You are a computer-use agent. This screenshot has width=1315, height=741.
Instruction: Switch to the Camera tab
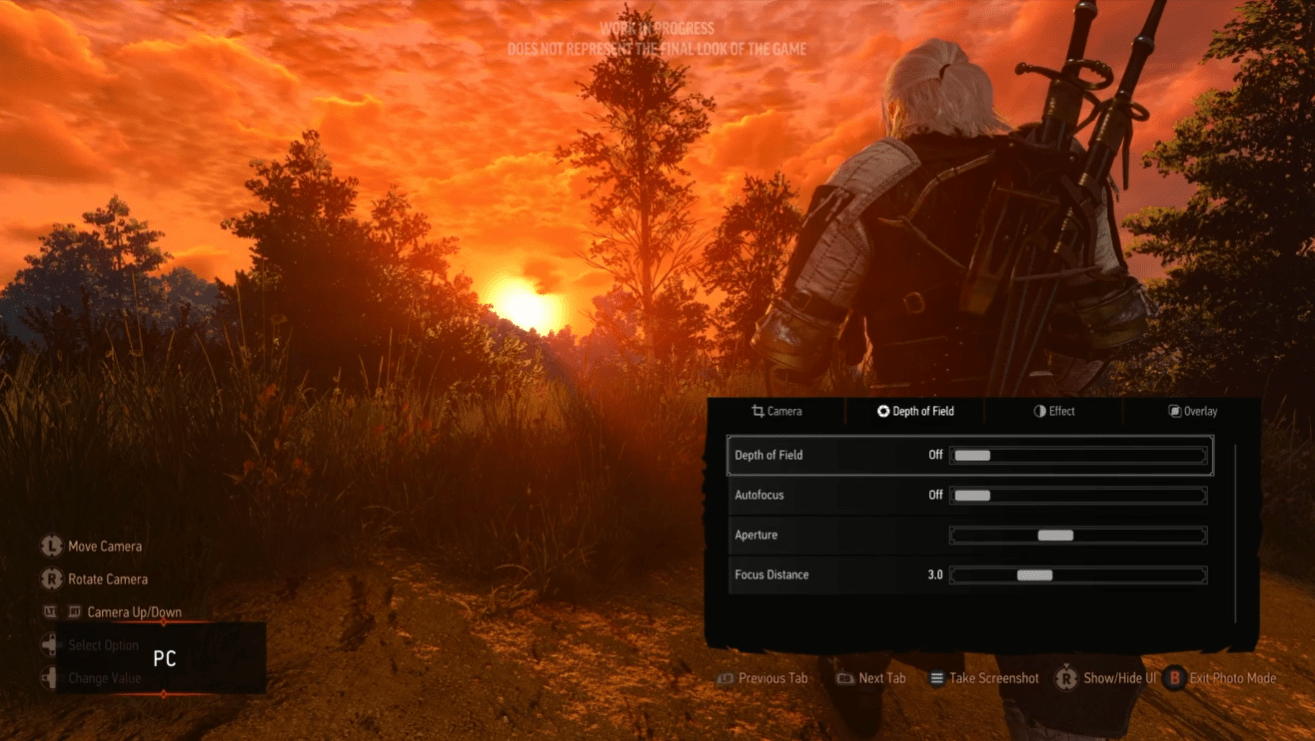click(776, 411)
